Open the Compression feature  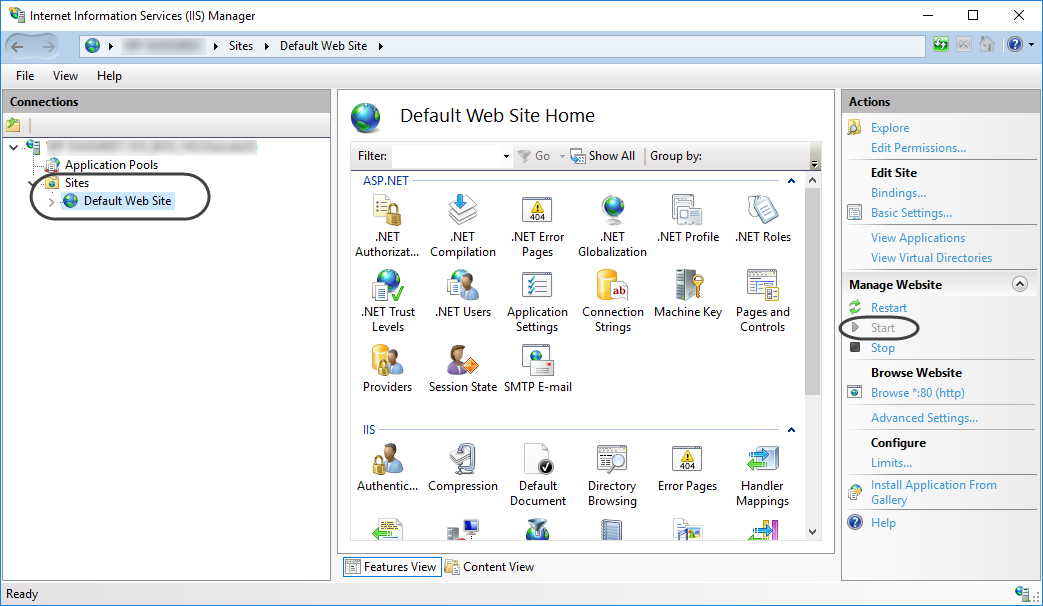463,468
